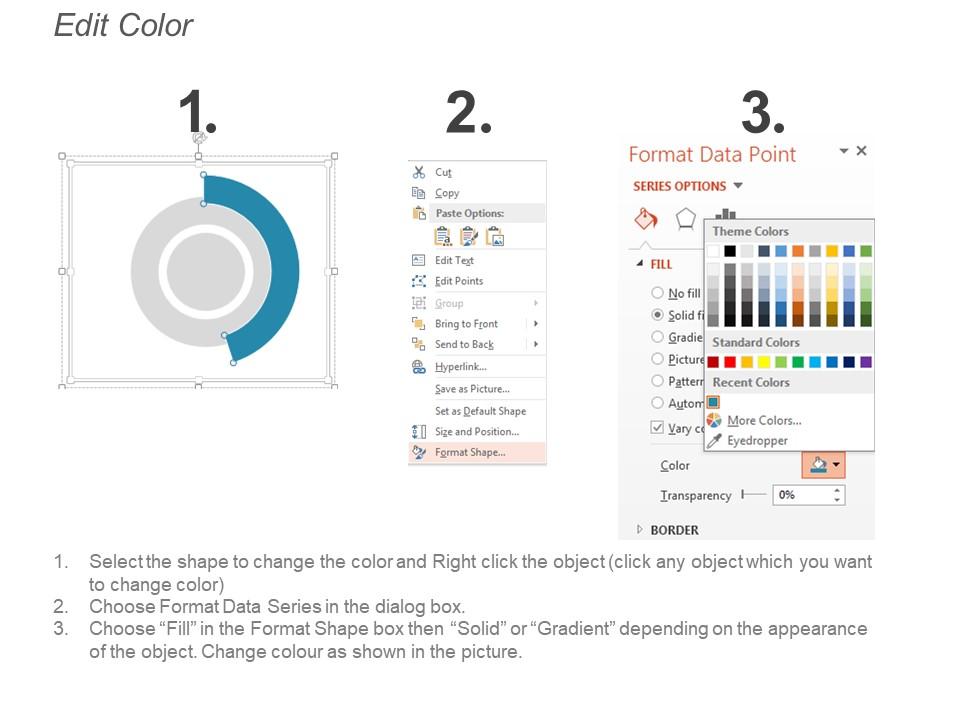Pick the red standard color swatch
The height and width of the screenshot is (720, 960).
(x=730, y=362)
